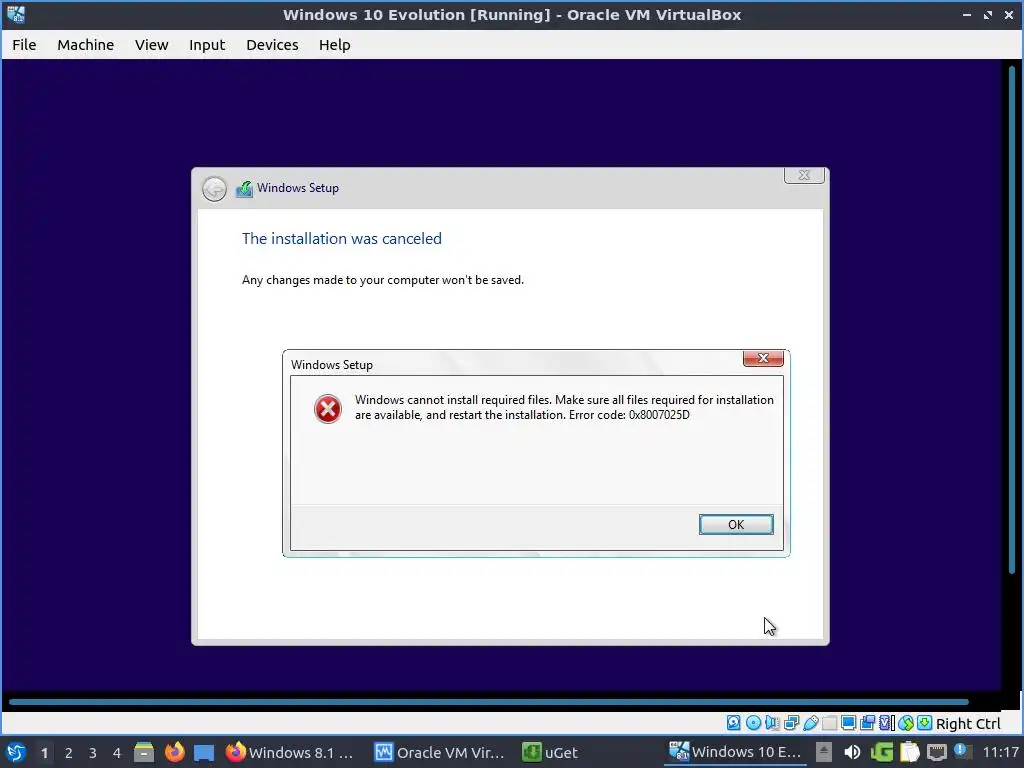Click the VM window vertical scrollbar
Screen dimensions: 1024x768
[1012, 320]
